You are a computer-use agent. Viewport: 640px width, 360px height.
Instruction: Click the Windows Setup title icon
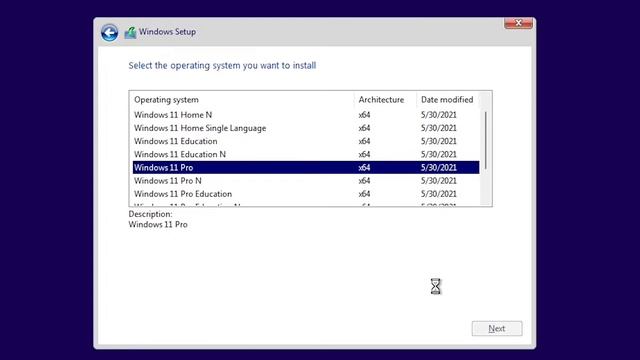coord(130,32)
